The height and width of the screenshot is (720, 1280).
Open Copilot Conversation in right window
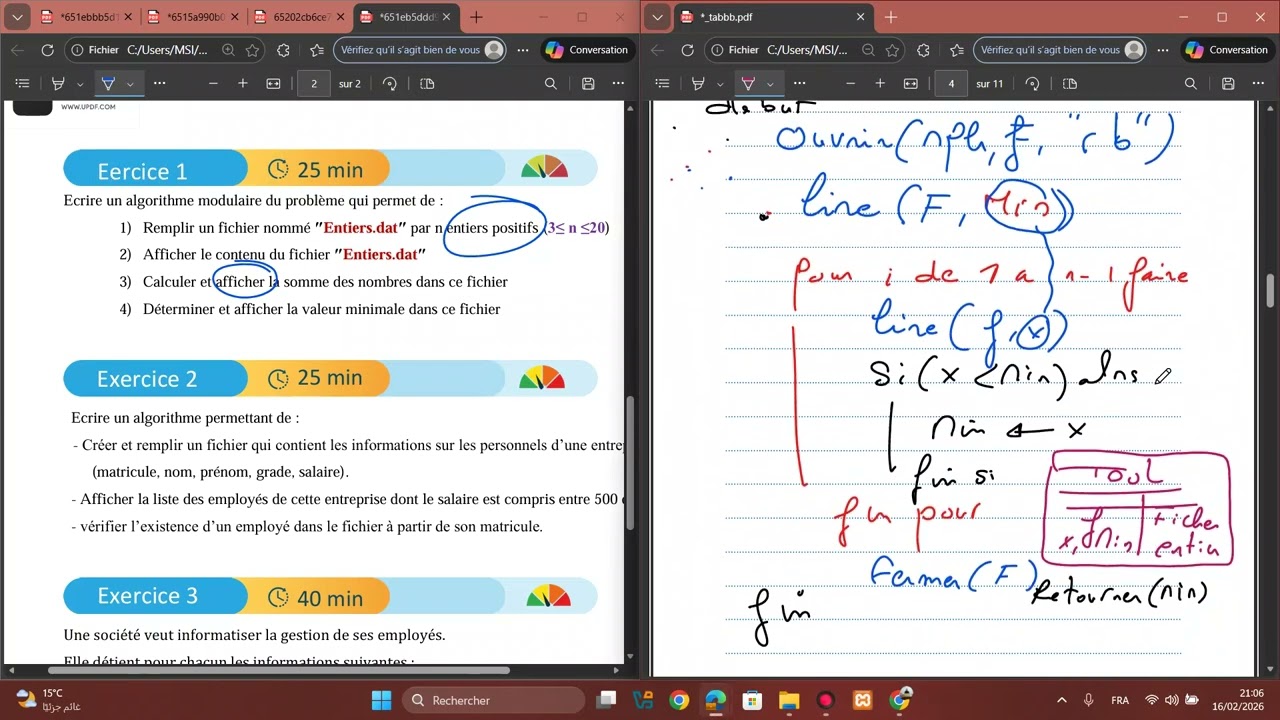1228,50
